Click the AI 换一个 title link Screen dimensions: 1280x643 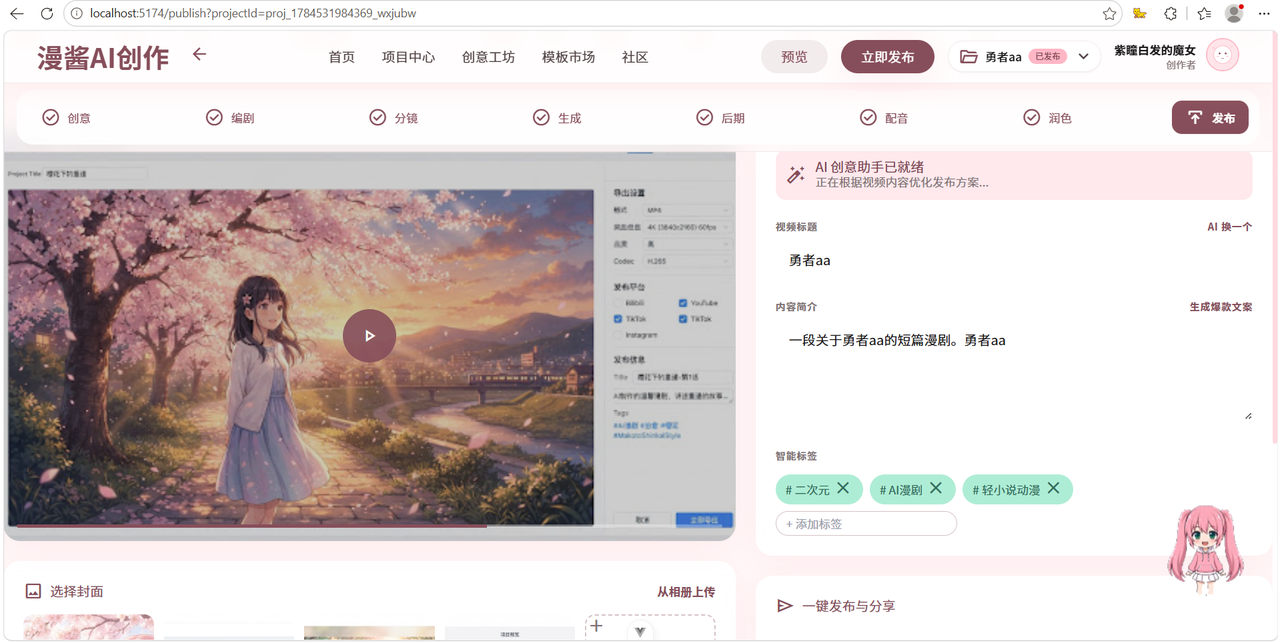1230,227
